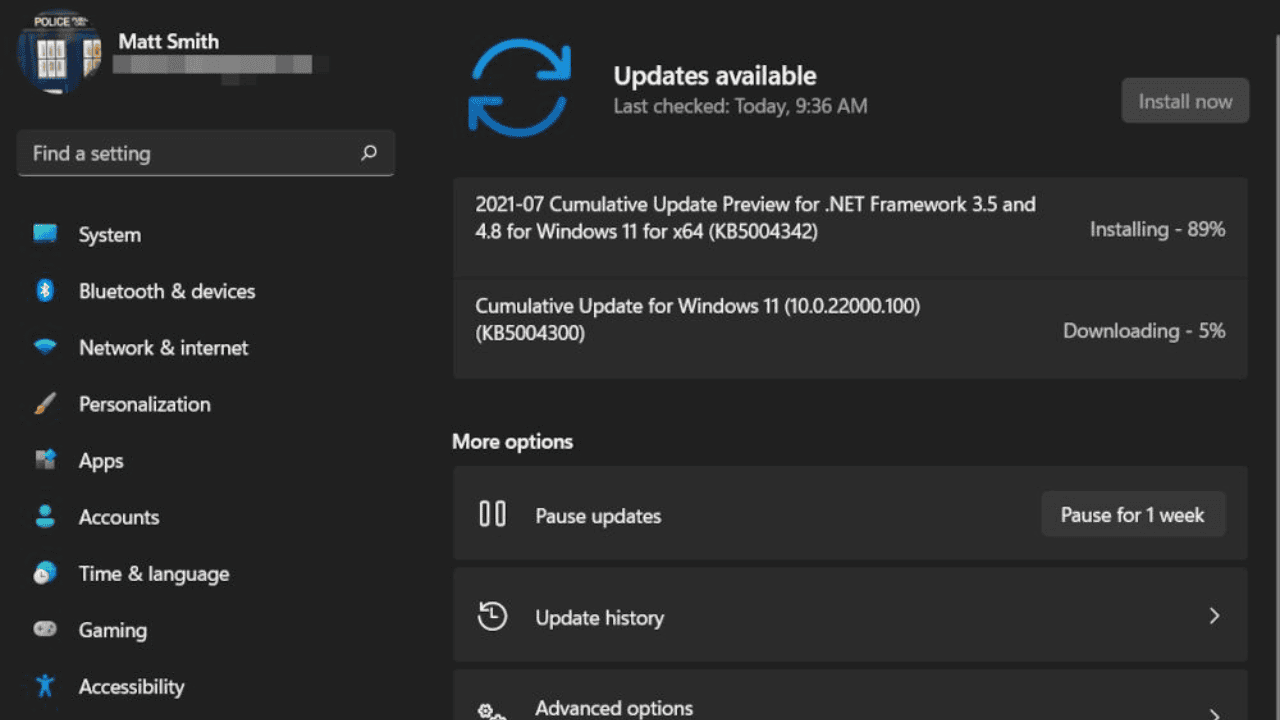Click the Pause updates label
1280x720 pixels.
pyautogui.click(x=598, y=516)
